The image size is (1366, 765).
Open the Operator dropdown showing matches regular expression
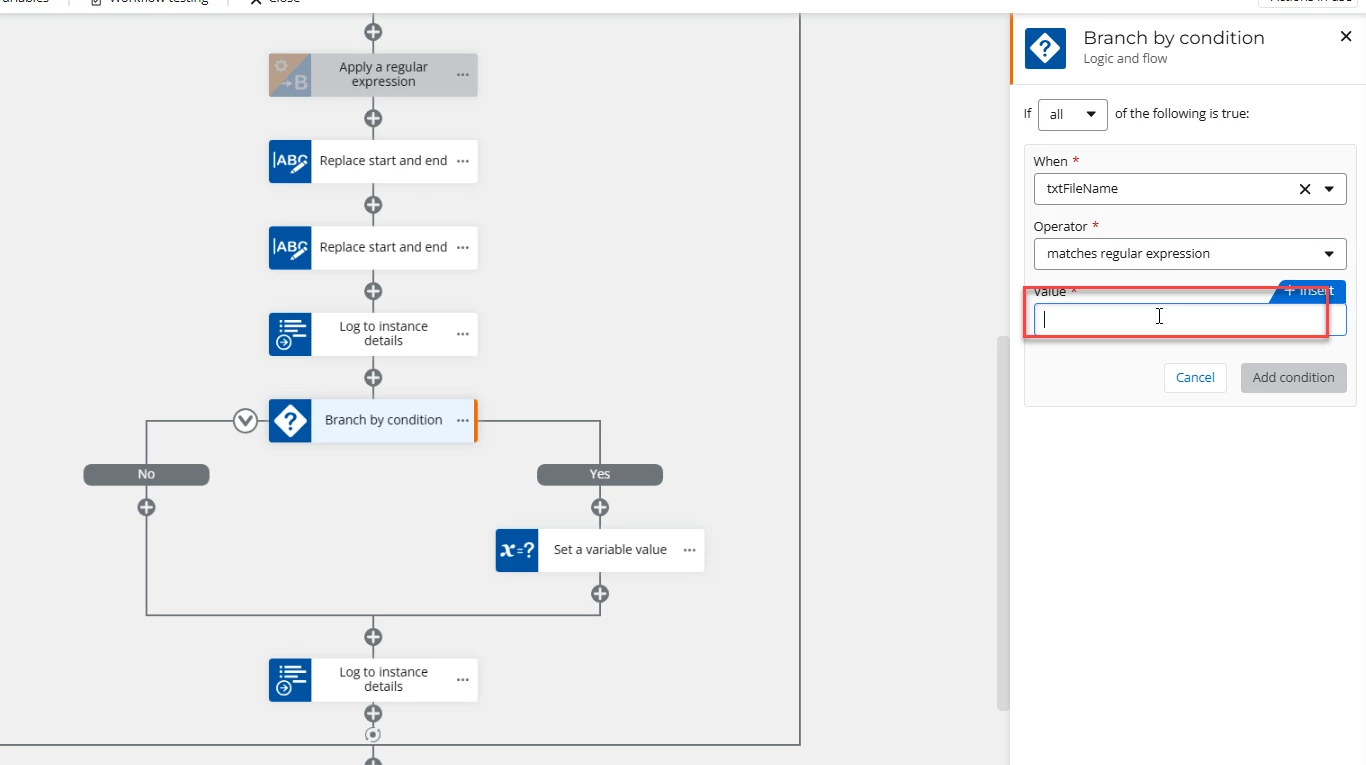pos(1190,254)
